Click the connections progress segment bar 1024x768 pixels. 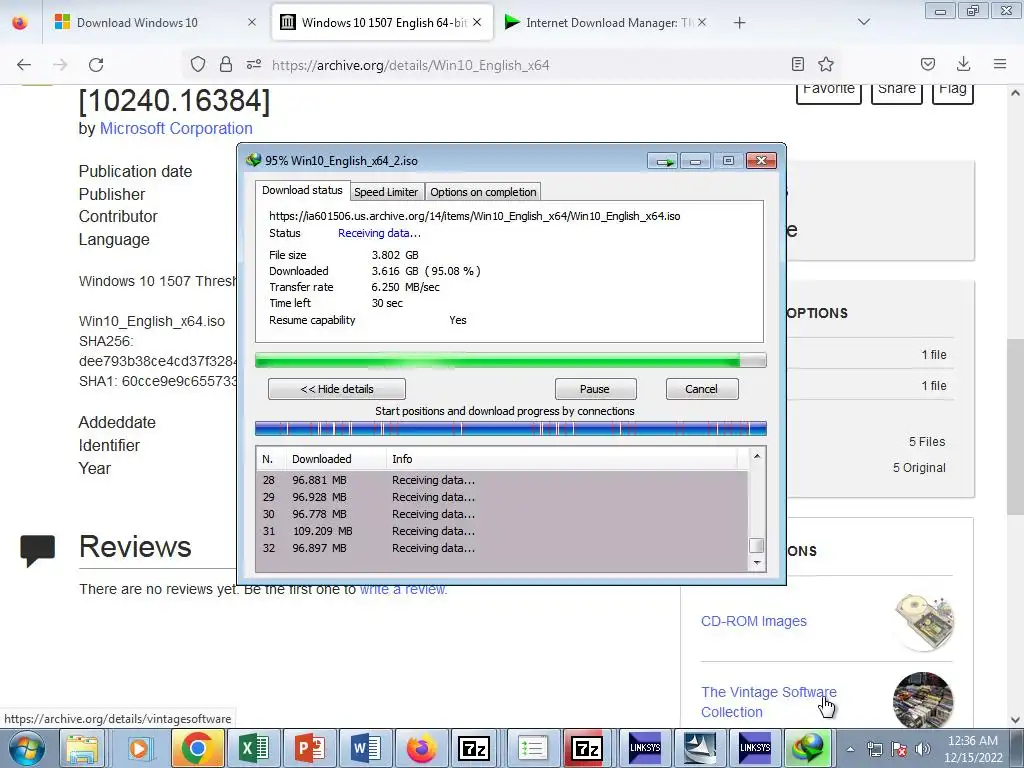point(511,428)
